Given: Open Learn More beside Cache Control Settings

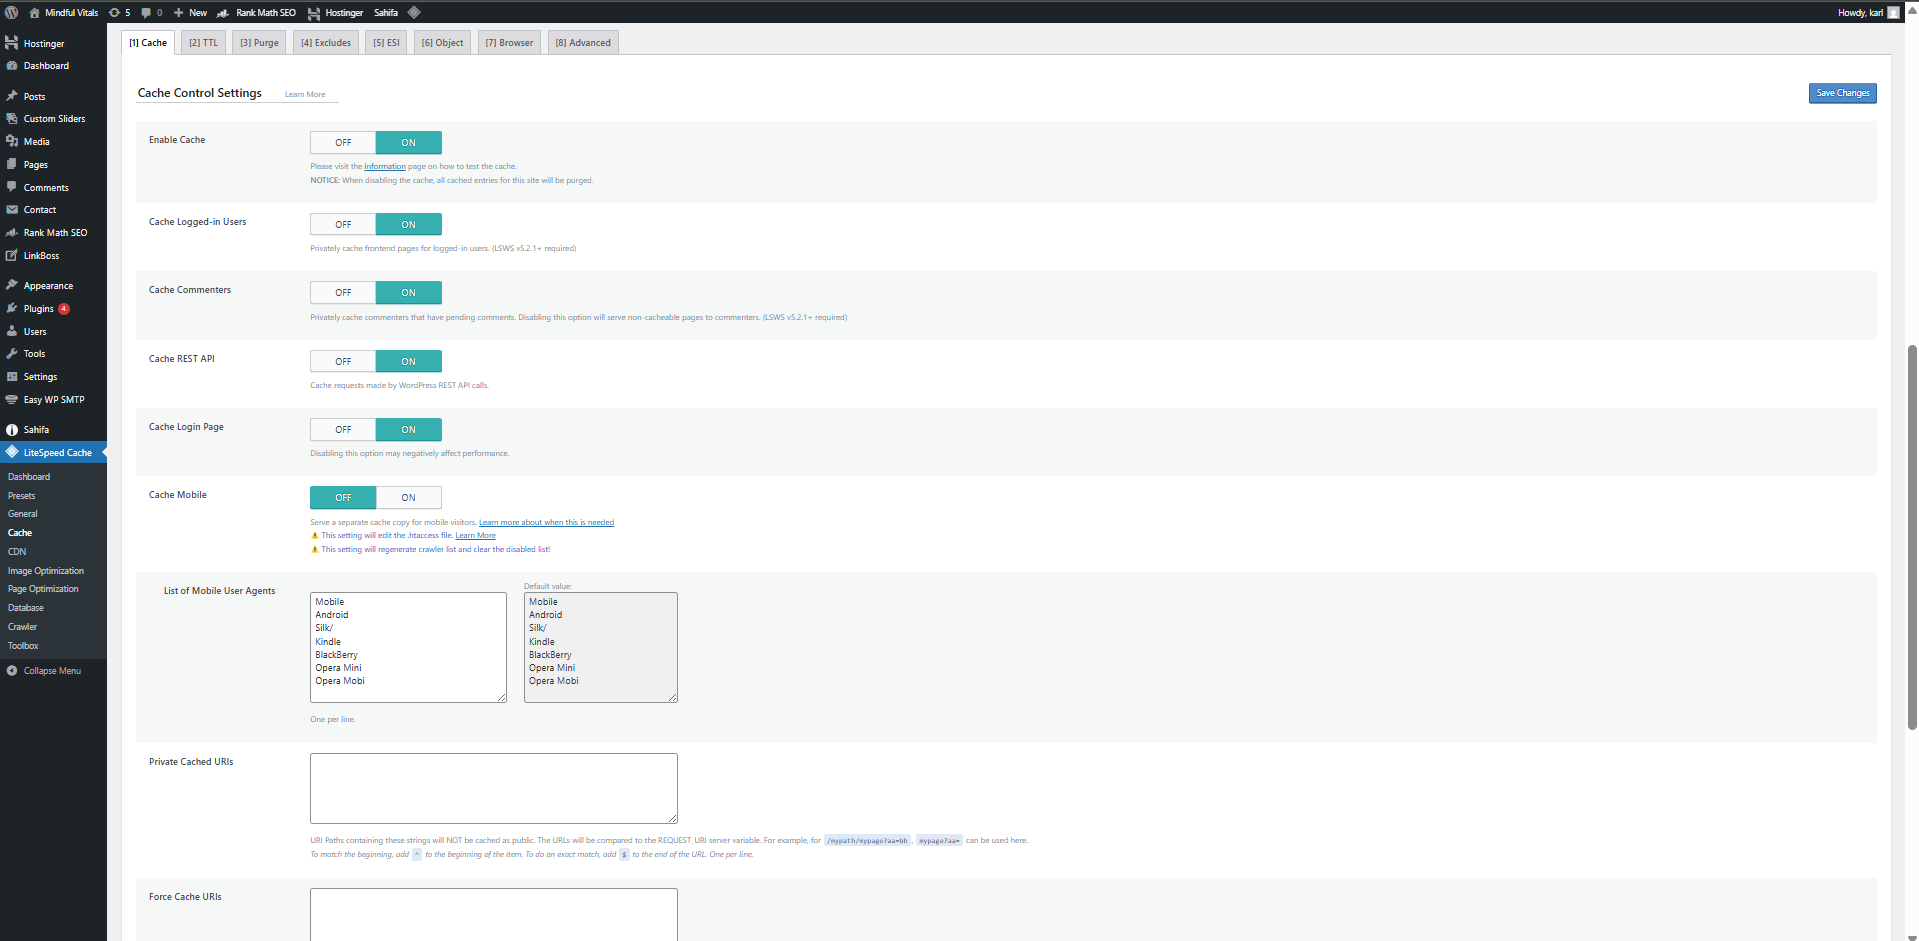Looking at the screenshot, I should click(x=305, y=95).
